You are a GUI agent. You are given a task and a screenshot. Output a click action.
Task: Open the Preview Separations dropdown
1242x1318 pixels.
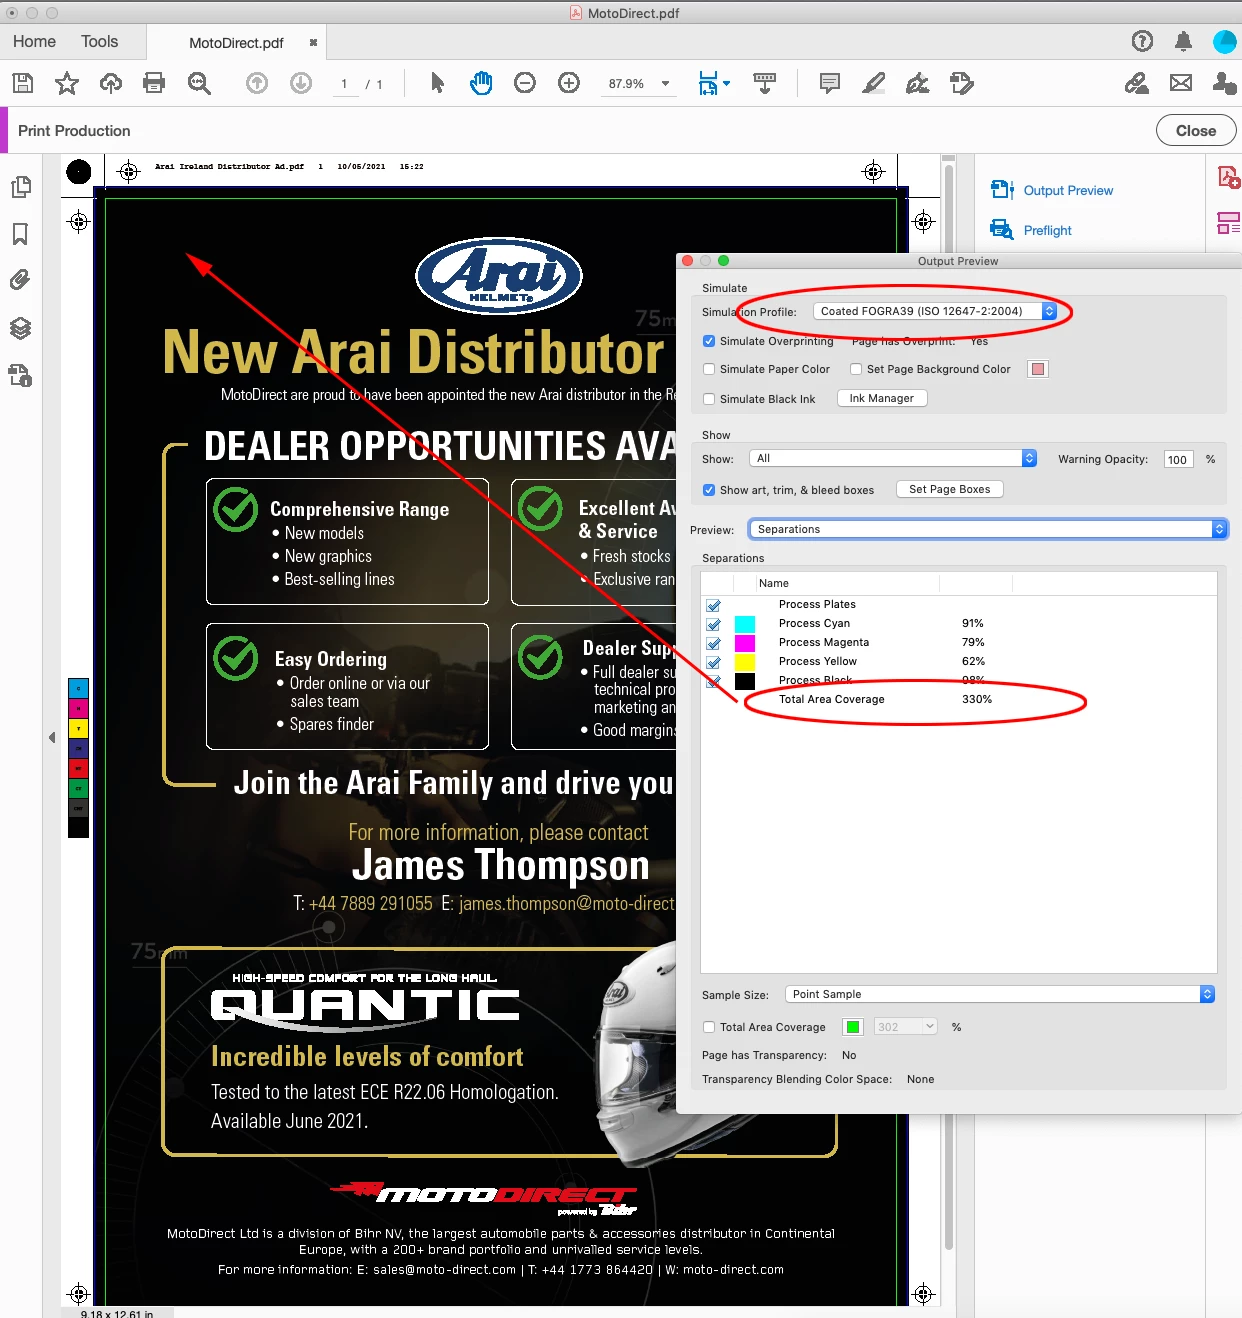[x=988, y=529]
